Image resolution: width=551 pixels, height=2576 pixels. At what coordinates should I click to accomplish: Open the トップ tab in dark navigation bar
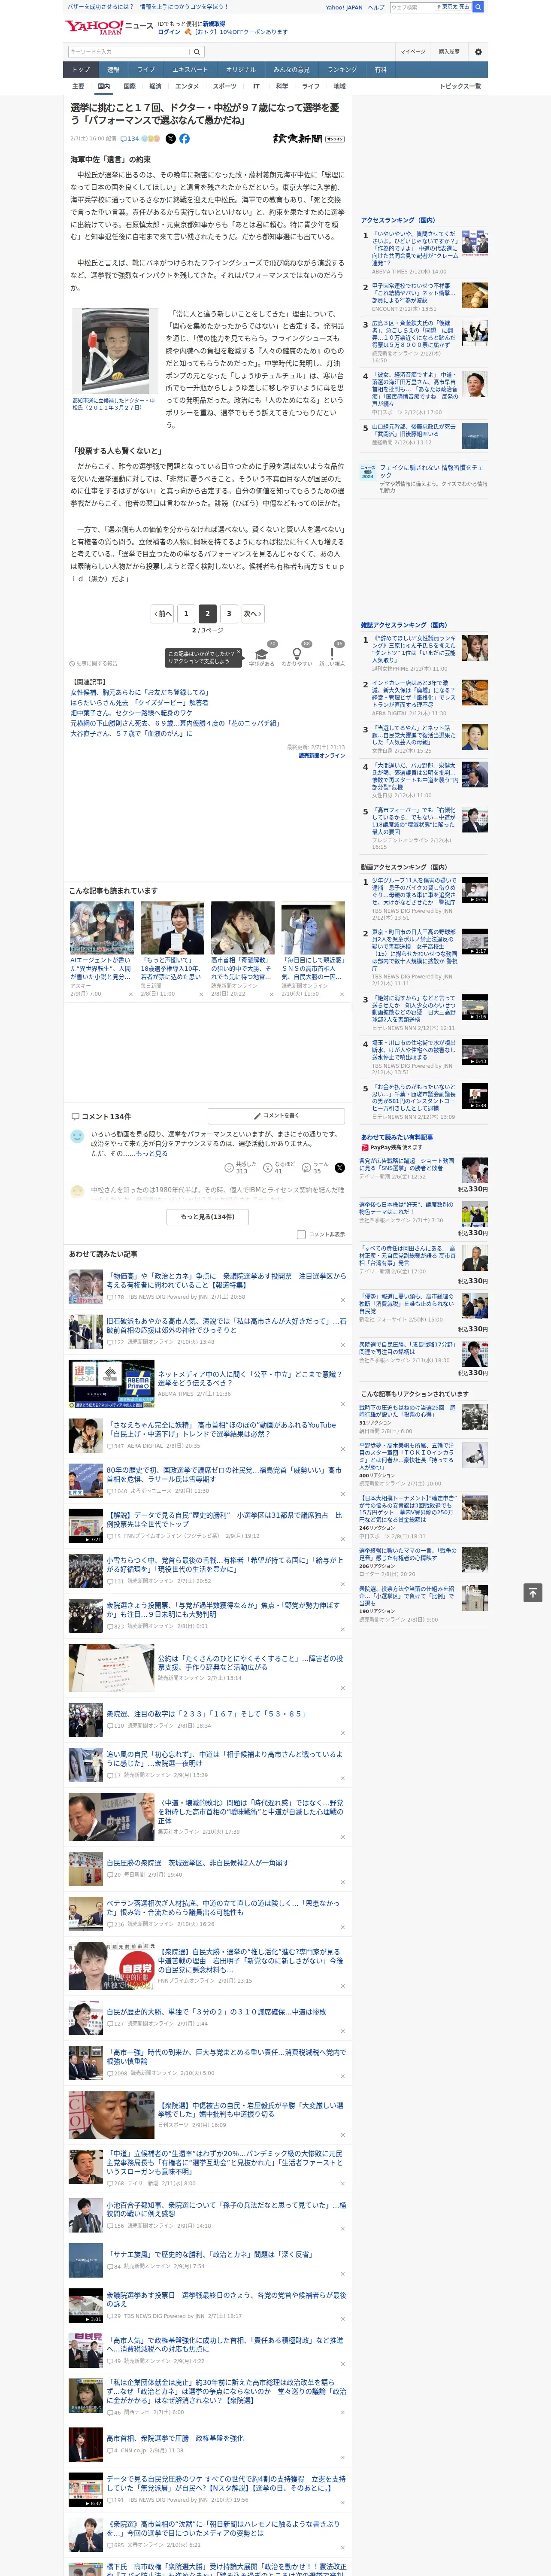point(81,70)
